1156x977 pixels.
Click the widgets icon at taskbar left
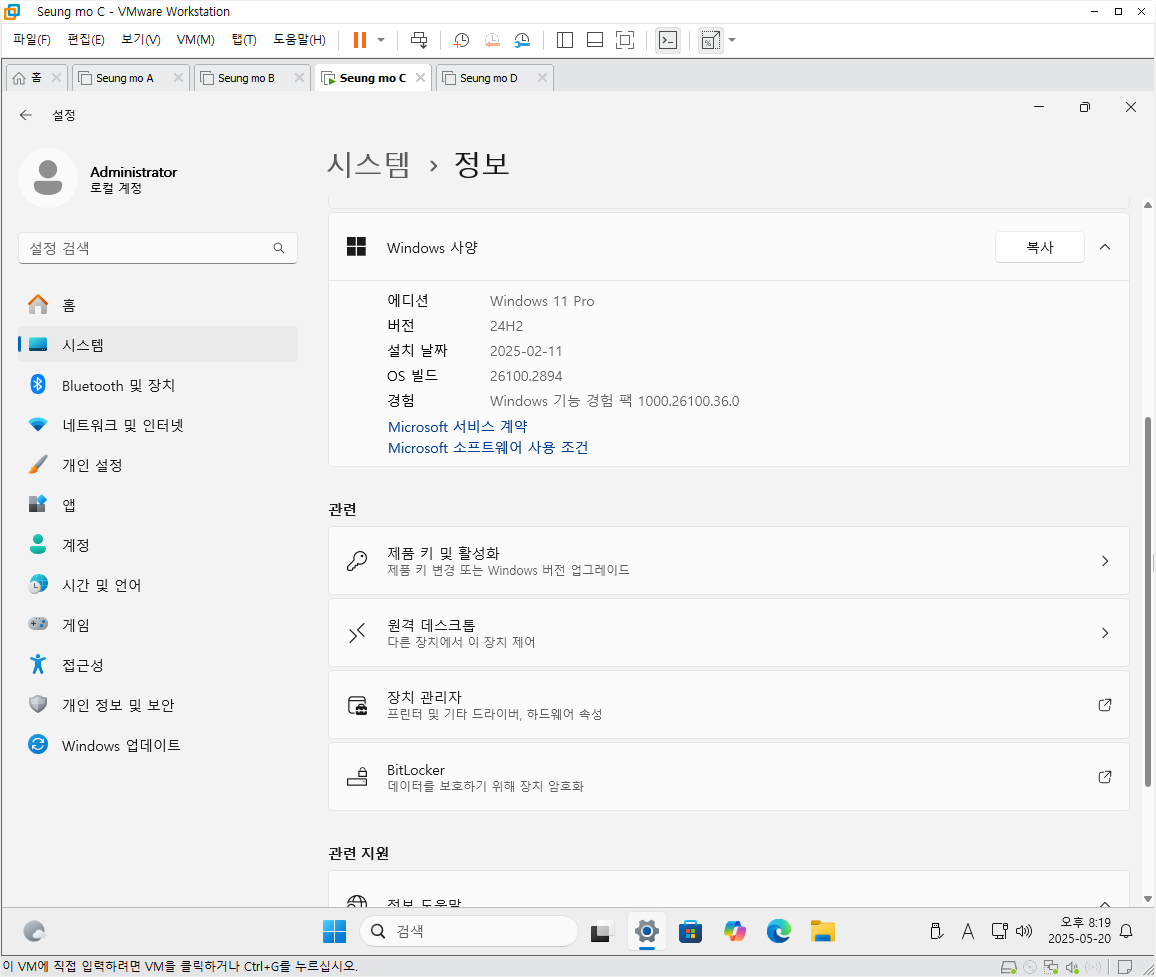pyautogui.click(x=34, y=931)
